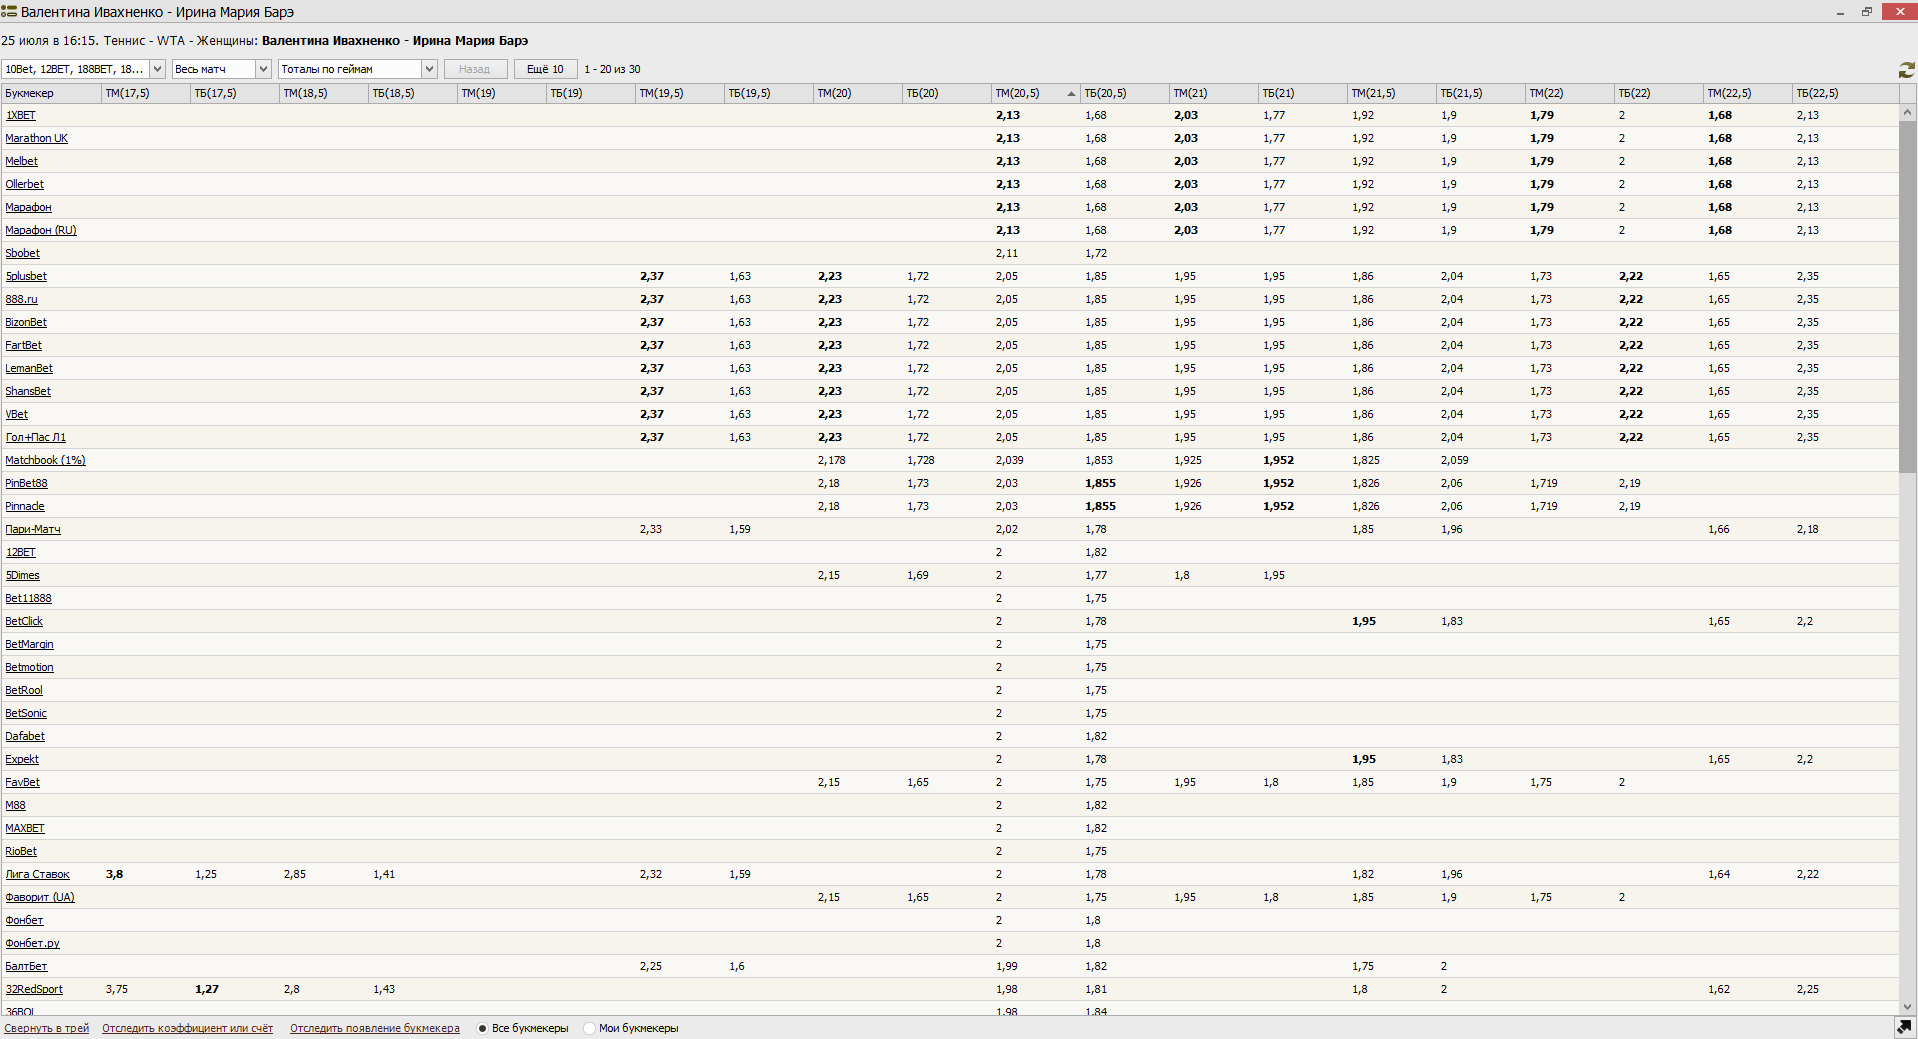Image resolution: width=1918 pixels, height=1039 pixels.
Task: Click the scrollbar down arrow
Action: 1907,1007
